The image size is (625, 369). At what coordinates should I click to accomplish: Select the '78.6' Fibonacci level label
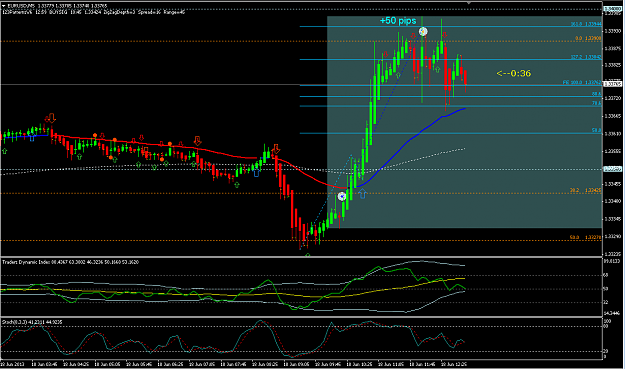point(596,104)
